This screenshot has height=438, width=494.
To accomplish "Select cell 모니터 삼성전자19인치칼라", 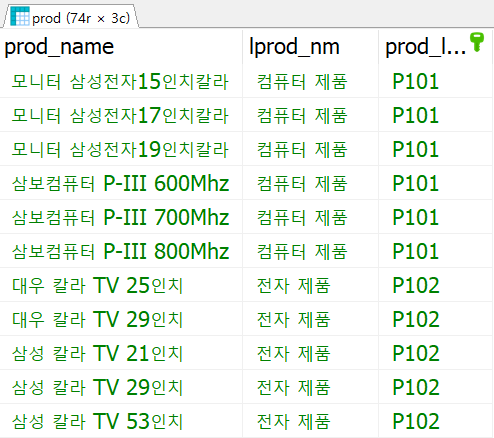I will point(120,149).
